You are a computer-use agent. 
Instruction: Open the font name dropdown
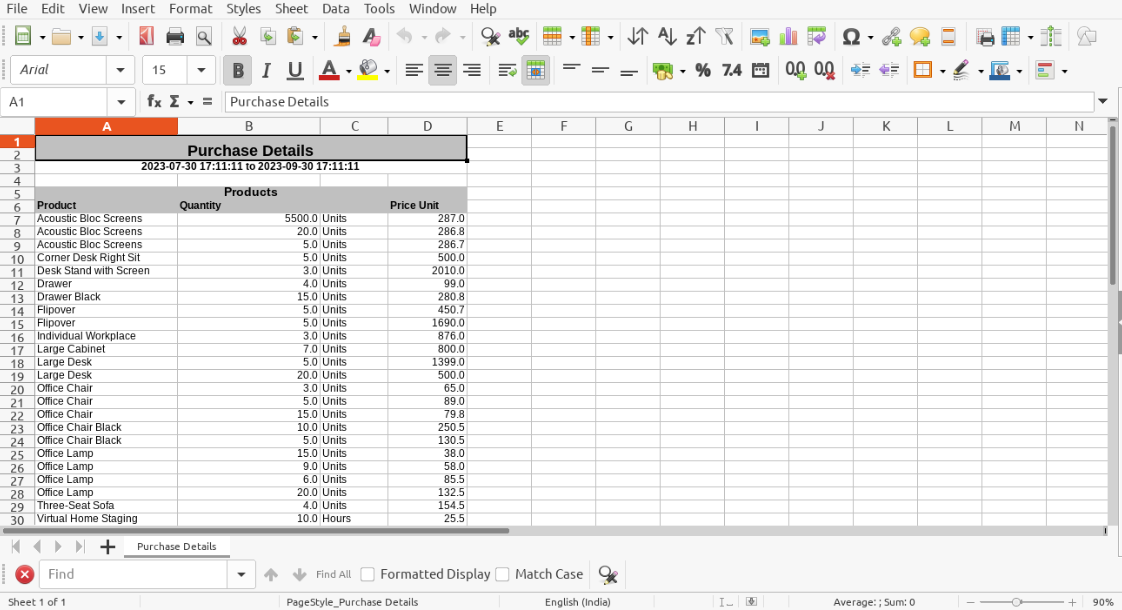click(120, 70)
